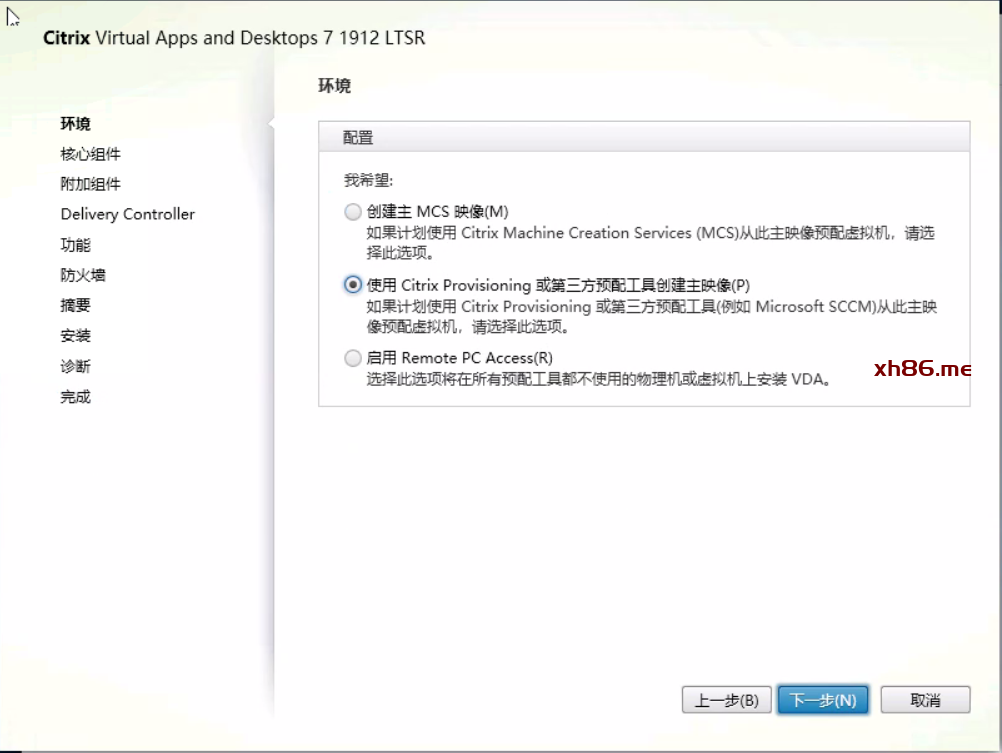Viewport: 1002px width, 753px height.
Task: Click the 我希望: label above the options
Action: tap(368, 181)
